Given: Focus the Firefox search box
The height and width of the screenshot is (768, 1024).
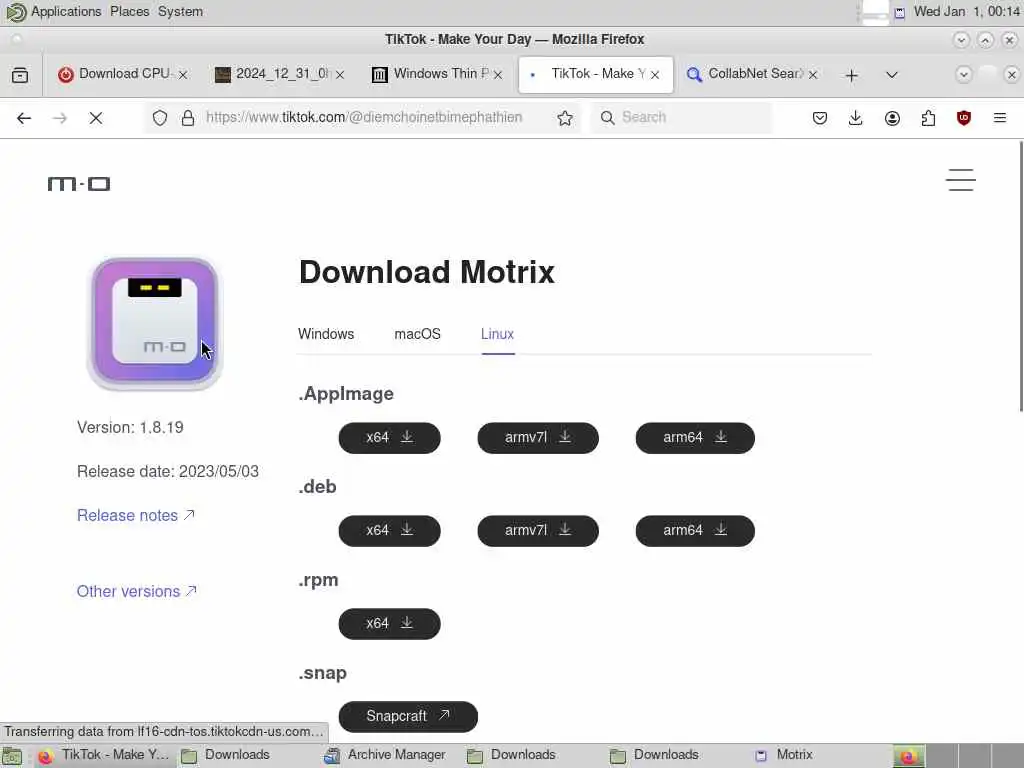Looking at the screenshot, I should tap(681, 118).
